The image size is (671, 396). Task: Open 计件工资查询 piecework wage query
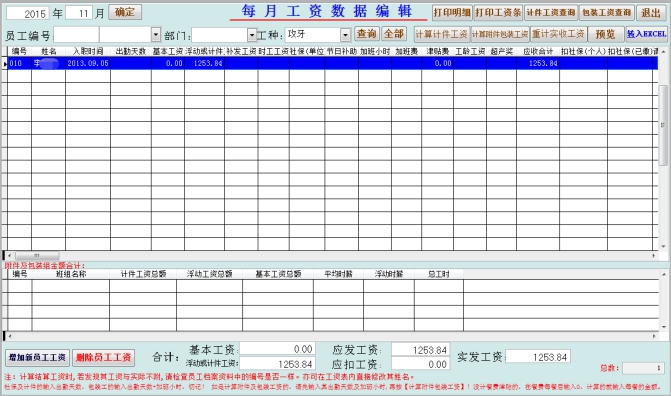click(551, 13)
